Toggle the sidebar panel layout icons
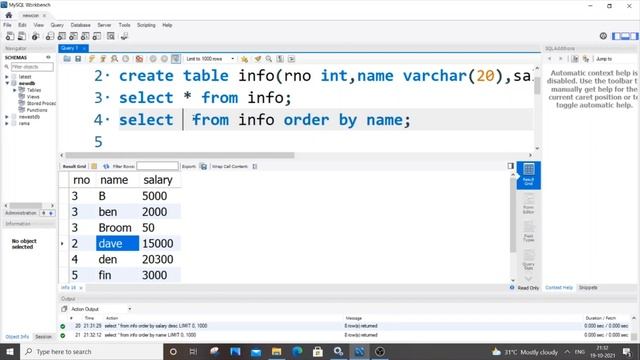This screenshot has width=640, height=360. coord(625,36)
